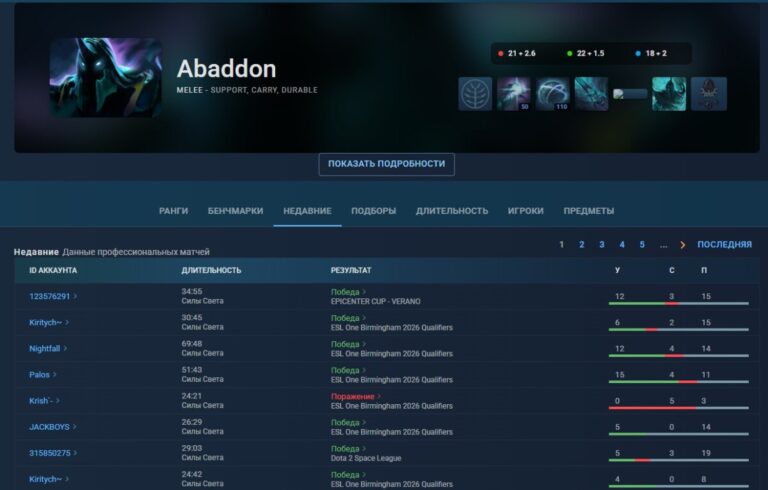768x490 pixels.
Task: Click Данные профессиональных матчей subtitle text
Action: (136, 252)
